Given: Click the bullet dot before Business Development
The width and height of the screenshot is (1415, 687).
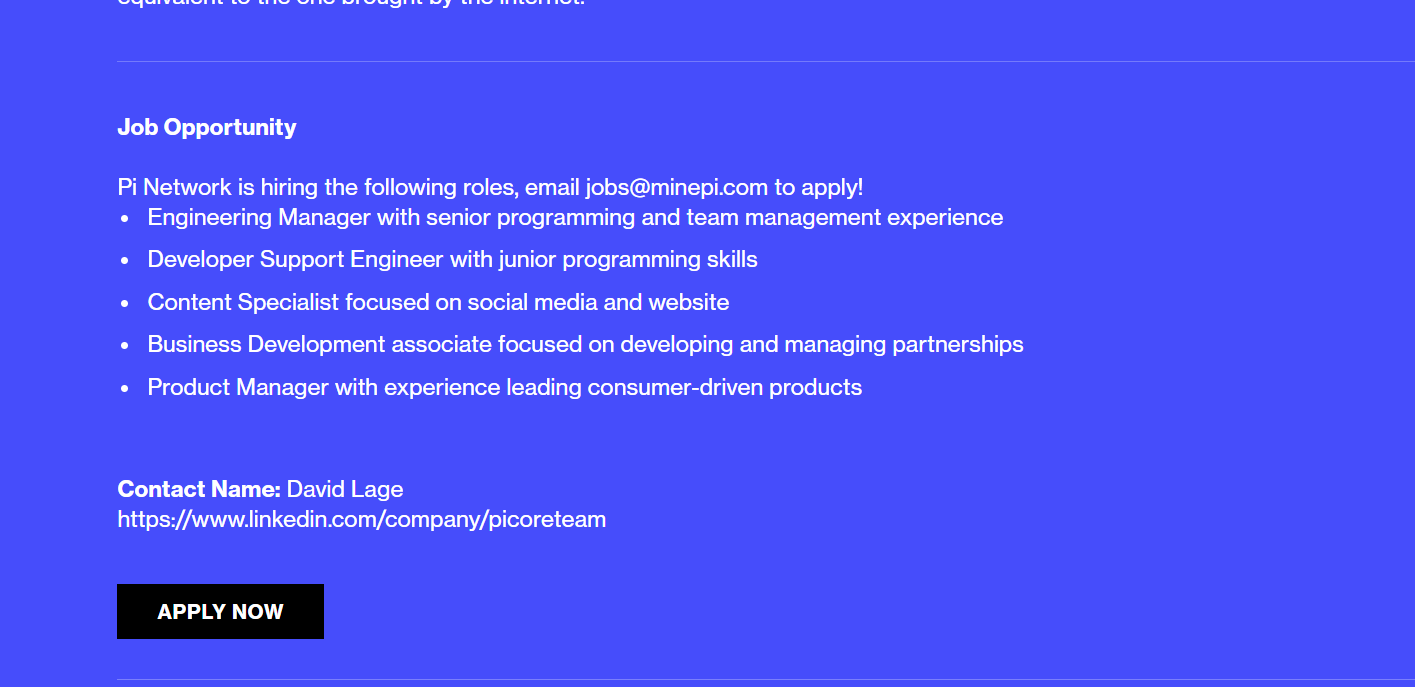Looking at the screenshot, I should click(125, 345).
